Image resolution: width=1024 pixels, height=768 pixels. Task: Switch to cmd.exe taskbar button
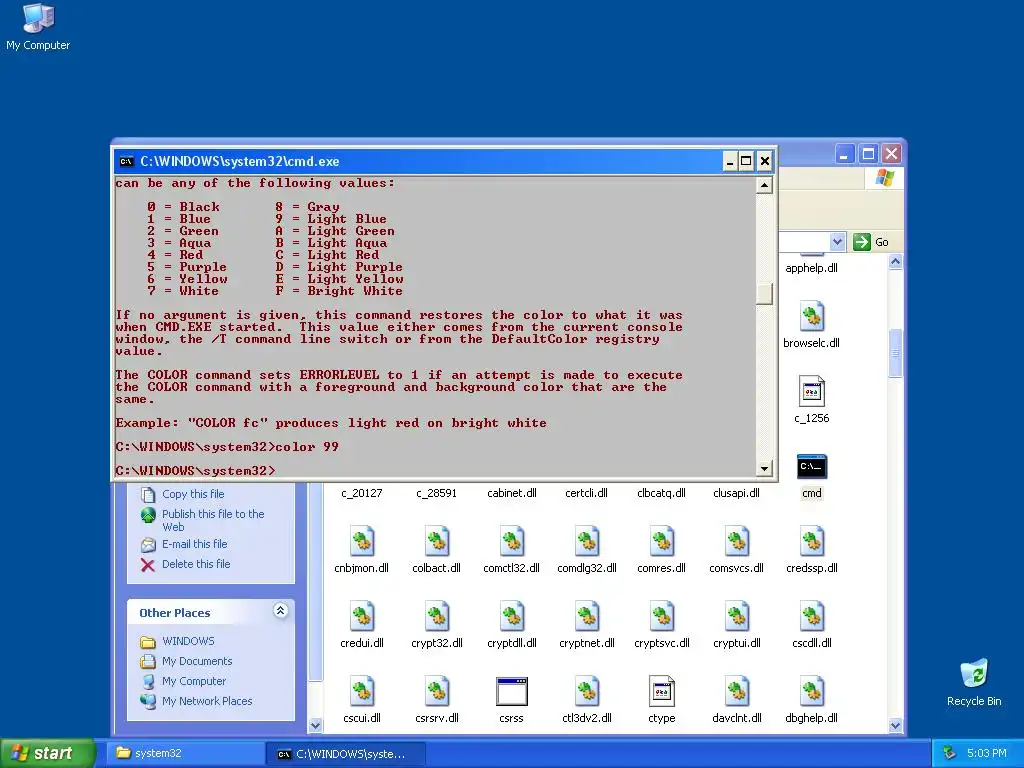tap(347, 754)
